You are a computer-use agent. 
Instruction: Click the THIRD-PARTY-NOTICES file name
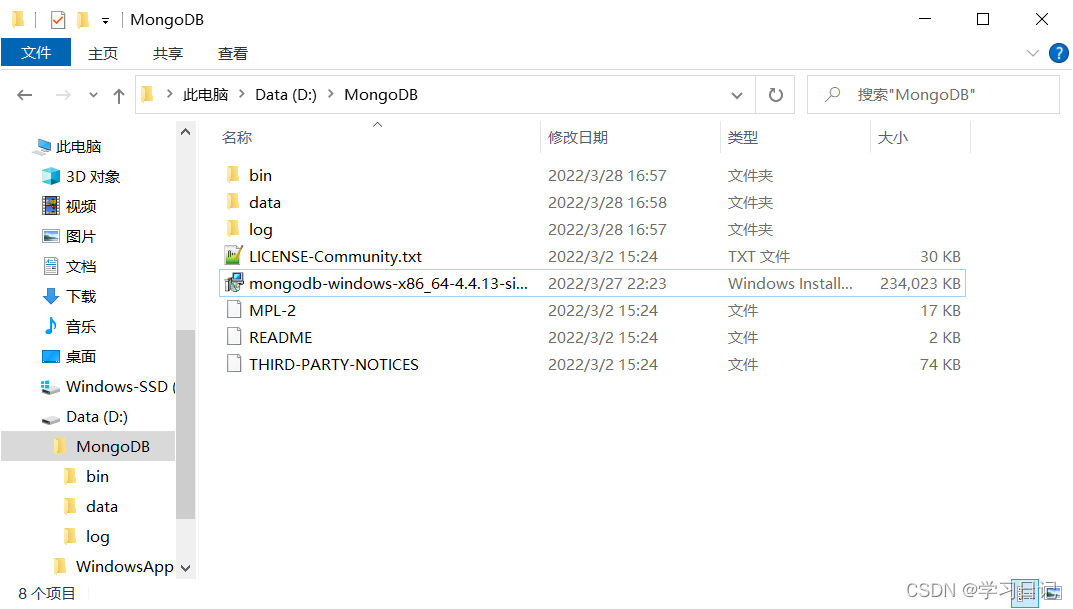point(334,365)
